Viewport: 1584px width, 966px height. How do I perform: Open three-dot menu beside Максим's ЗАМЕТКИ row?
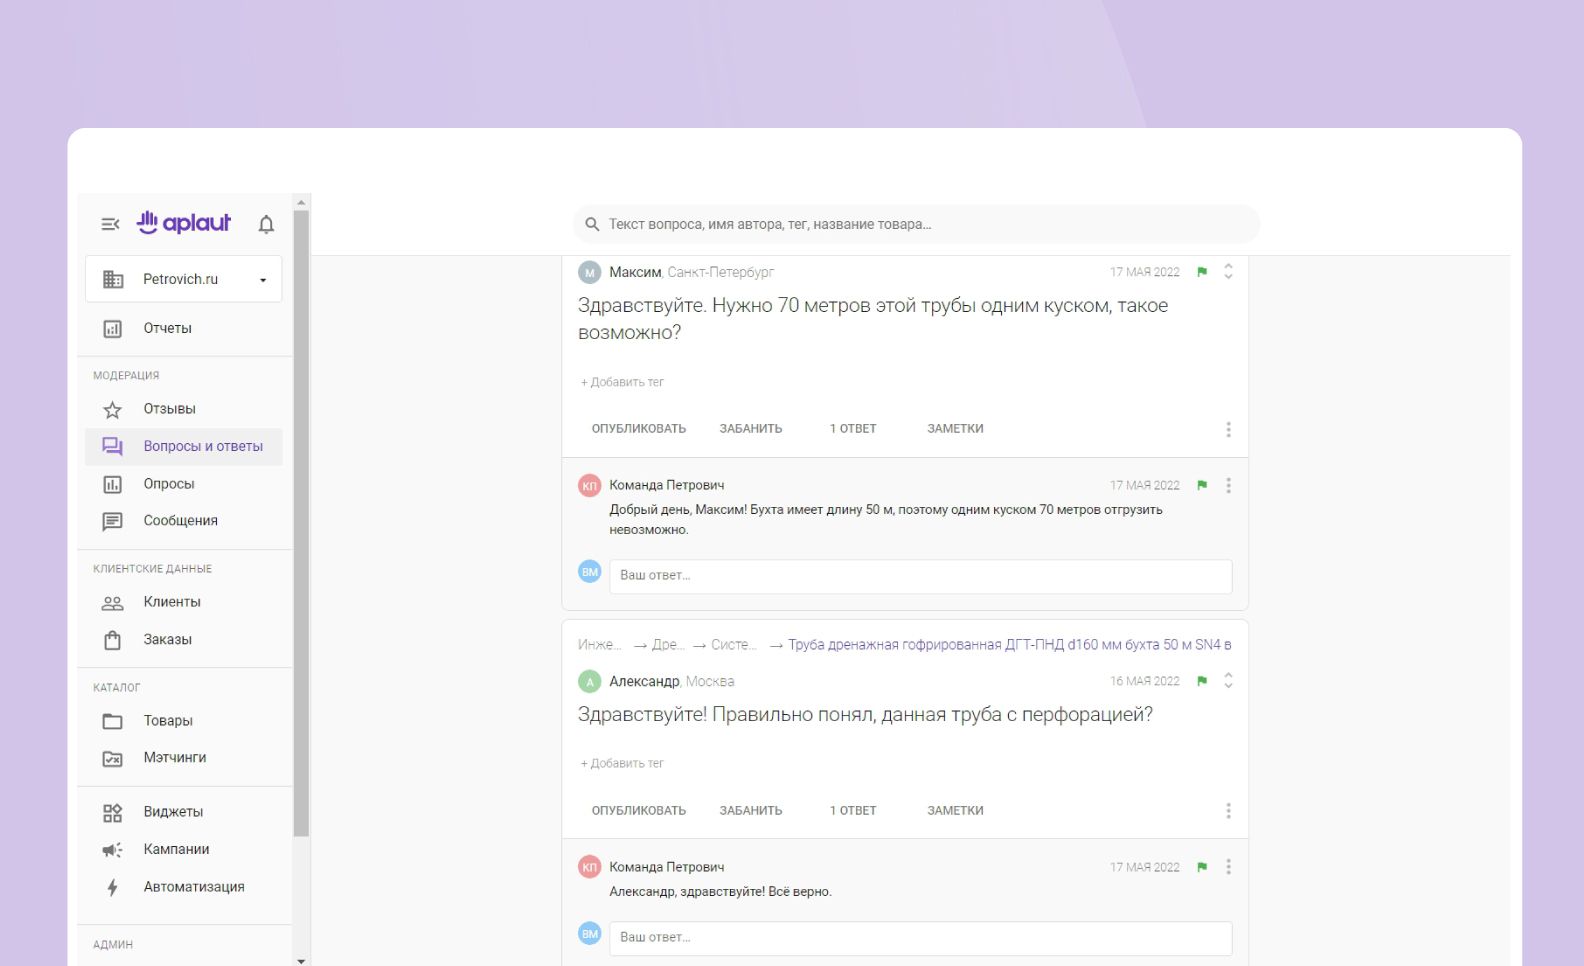coord(1228,429)
